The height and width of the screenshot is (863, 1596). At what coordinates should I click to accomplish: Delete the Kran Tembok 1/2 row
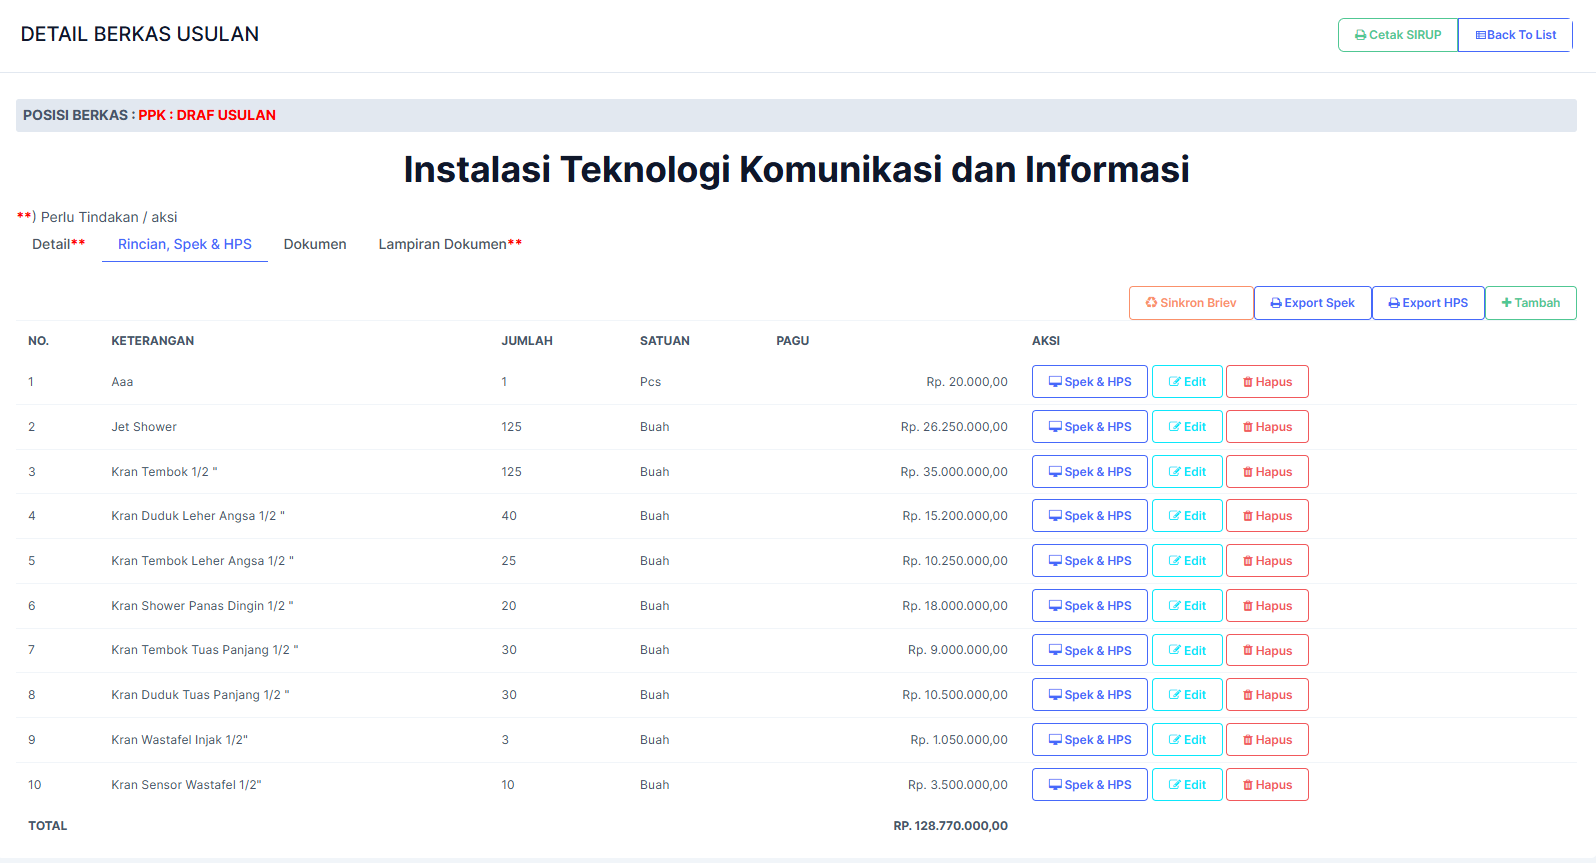coord(1267,472)
